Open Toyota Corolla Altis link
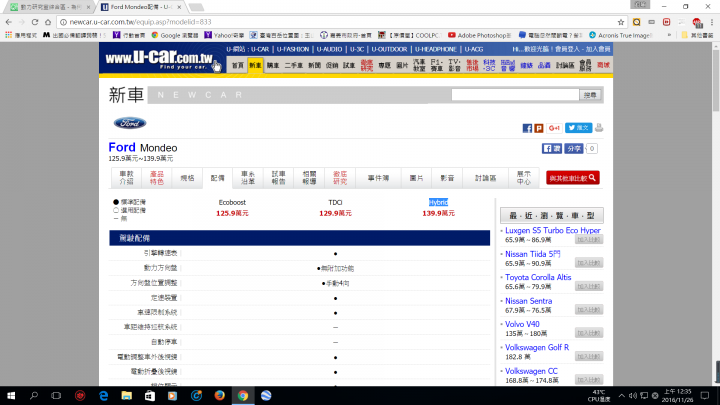The height and width of the screenshot is (405, 720). [x=538, y=277]
